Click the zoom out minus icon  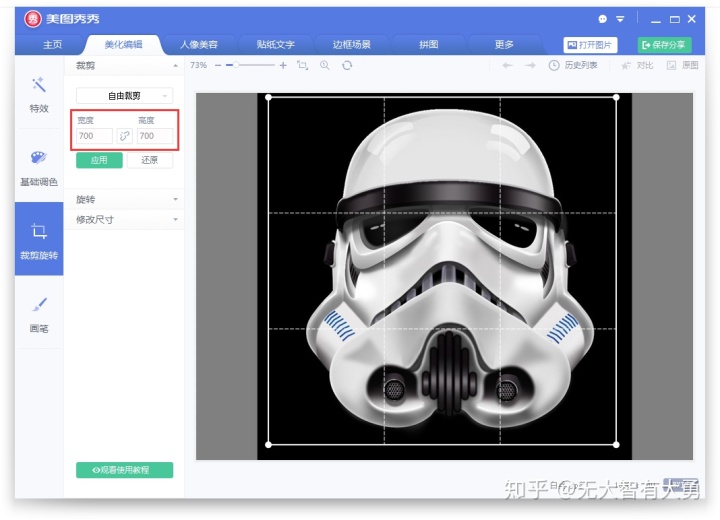(x=218, y=66)
